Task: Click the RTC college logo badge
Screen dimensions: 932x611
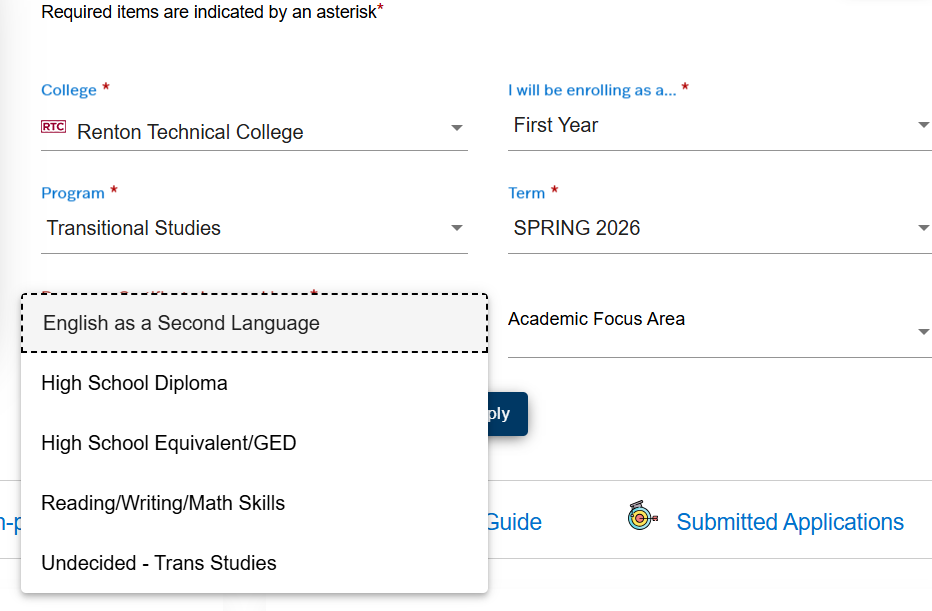Action: point(51,127)
